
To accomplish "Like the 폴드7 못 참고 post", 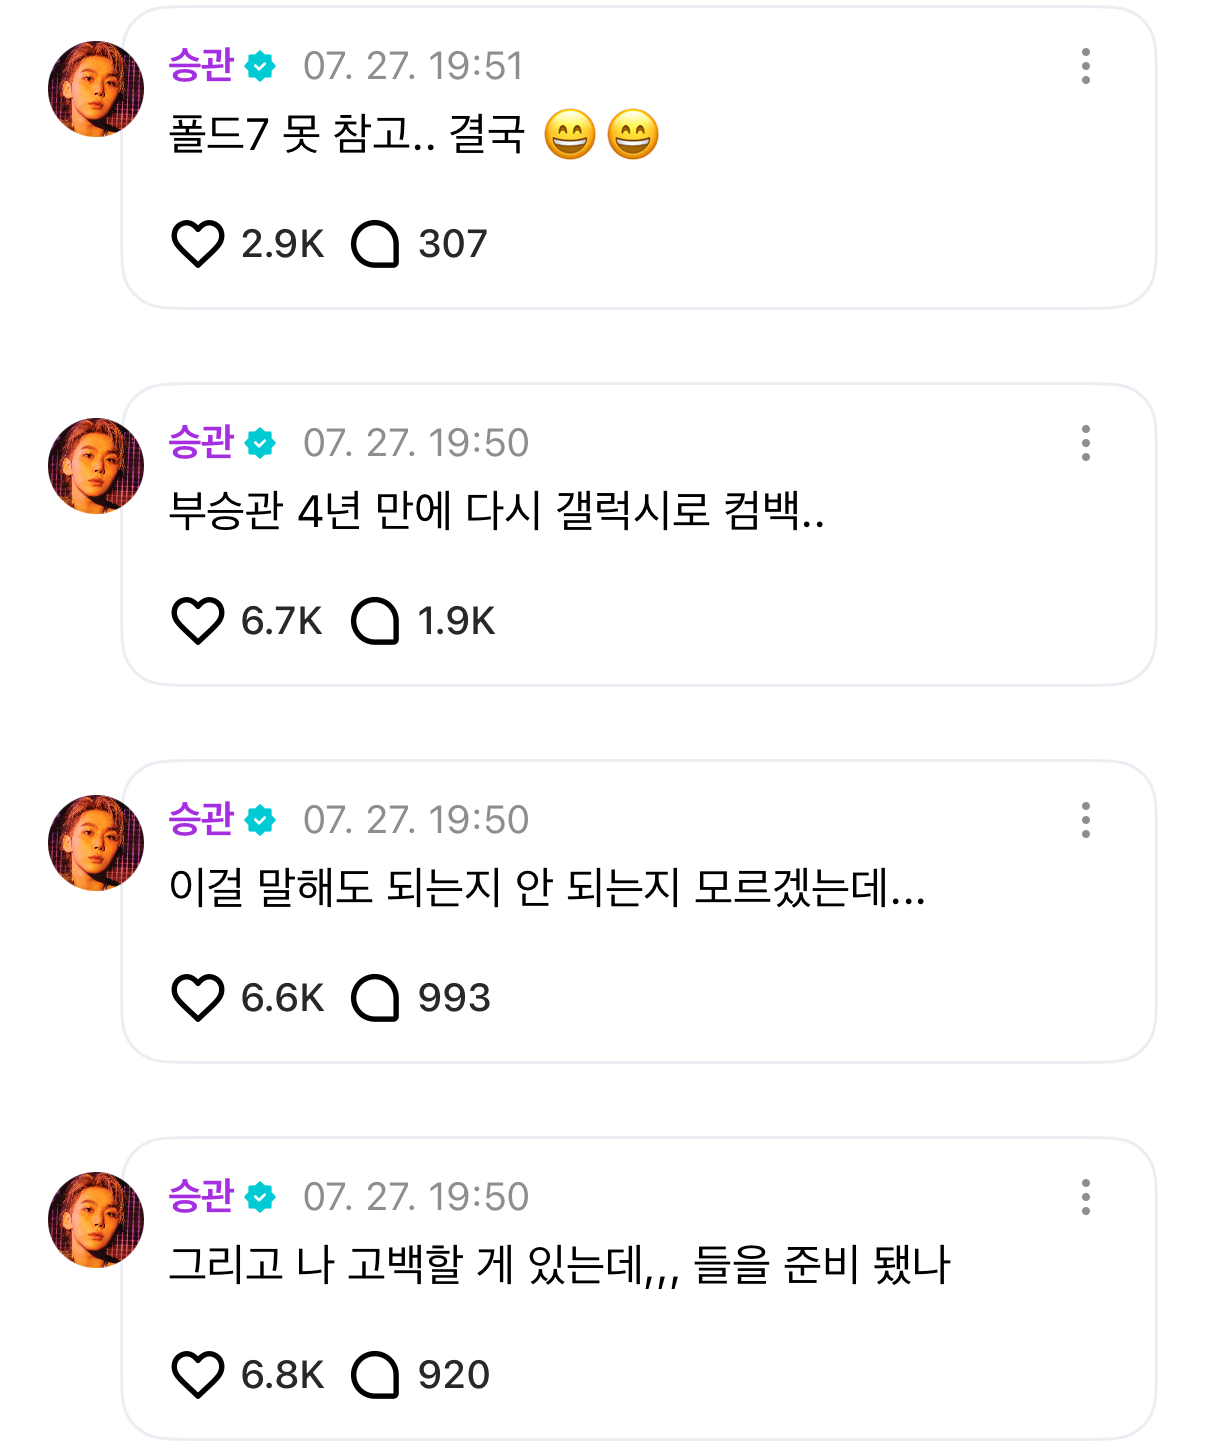I will pos(198,244).
